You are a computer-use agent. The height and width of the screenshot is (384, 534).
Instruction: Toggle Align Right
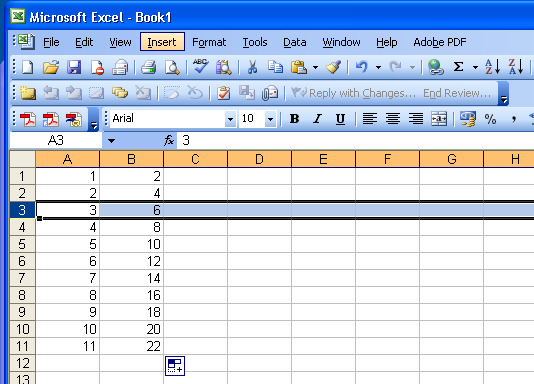416,119
